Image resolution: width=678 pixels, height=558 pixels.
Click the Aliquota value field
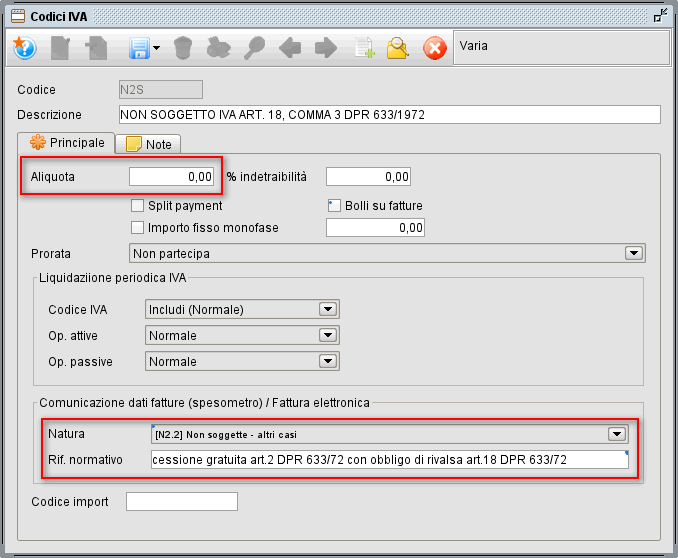[172, 176]
